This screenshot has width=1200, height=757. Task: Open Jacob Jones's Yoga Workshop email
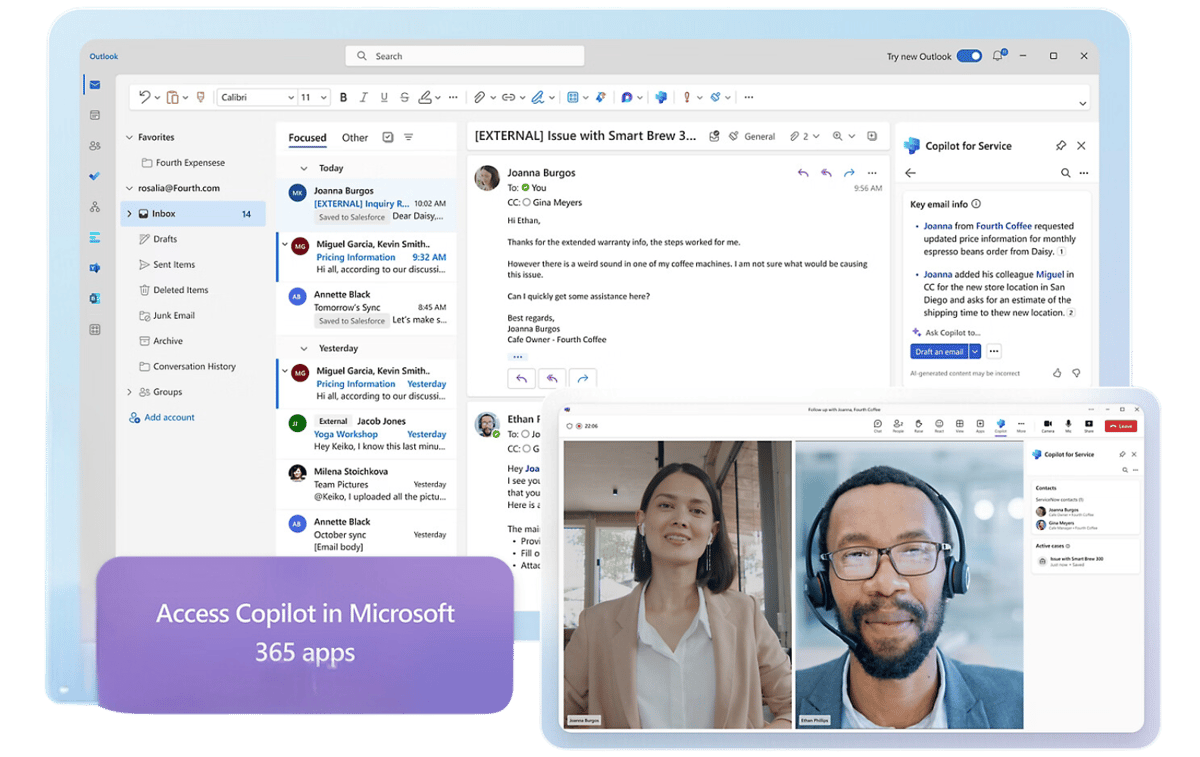(x=366, y=434)
